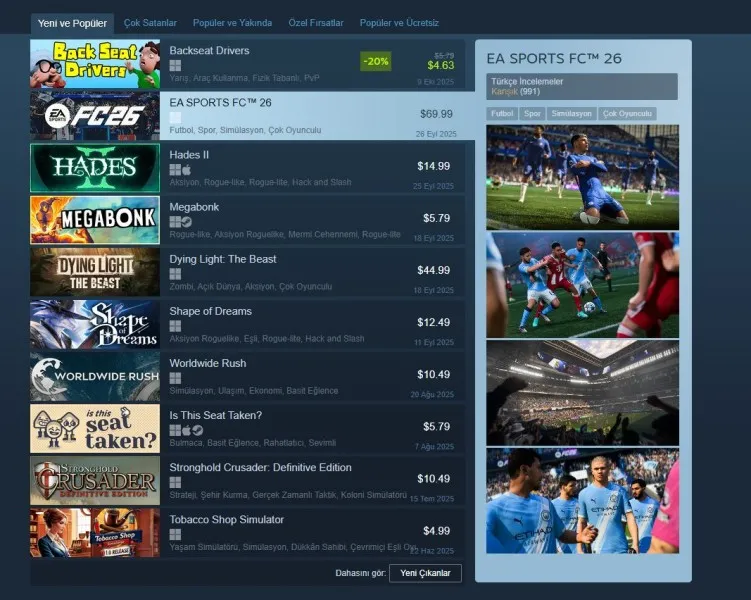Click the Windows icon under Shape of Dreams
This screenshot has height=600, width=751.
click(x=175, y=326)
